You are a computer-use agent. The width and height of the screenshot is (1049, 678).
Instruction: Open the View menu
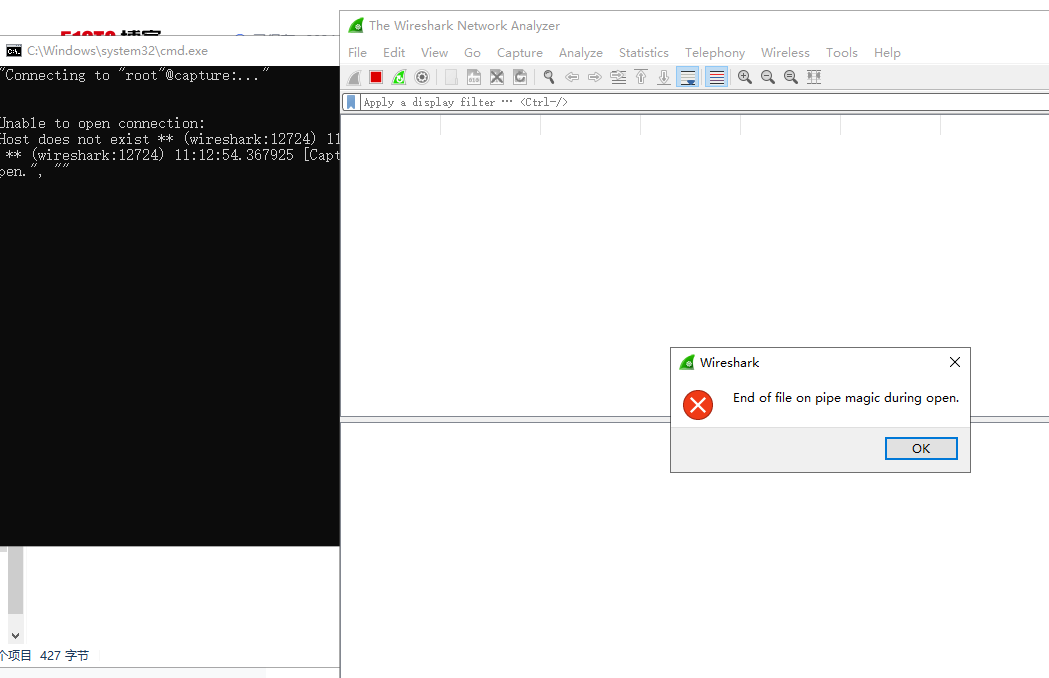pos(434,53)
